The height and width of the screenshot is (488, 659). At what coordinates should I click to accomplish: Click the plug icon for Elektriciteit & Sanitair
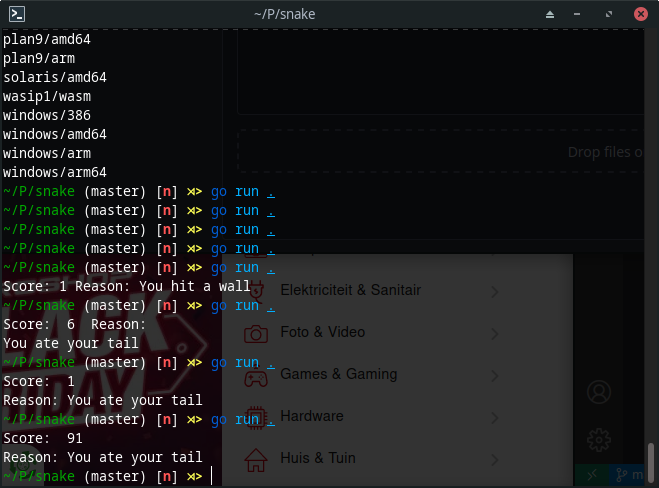[x=257, y=290]
